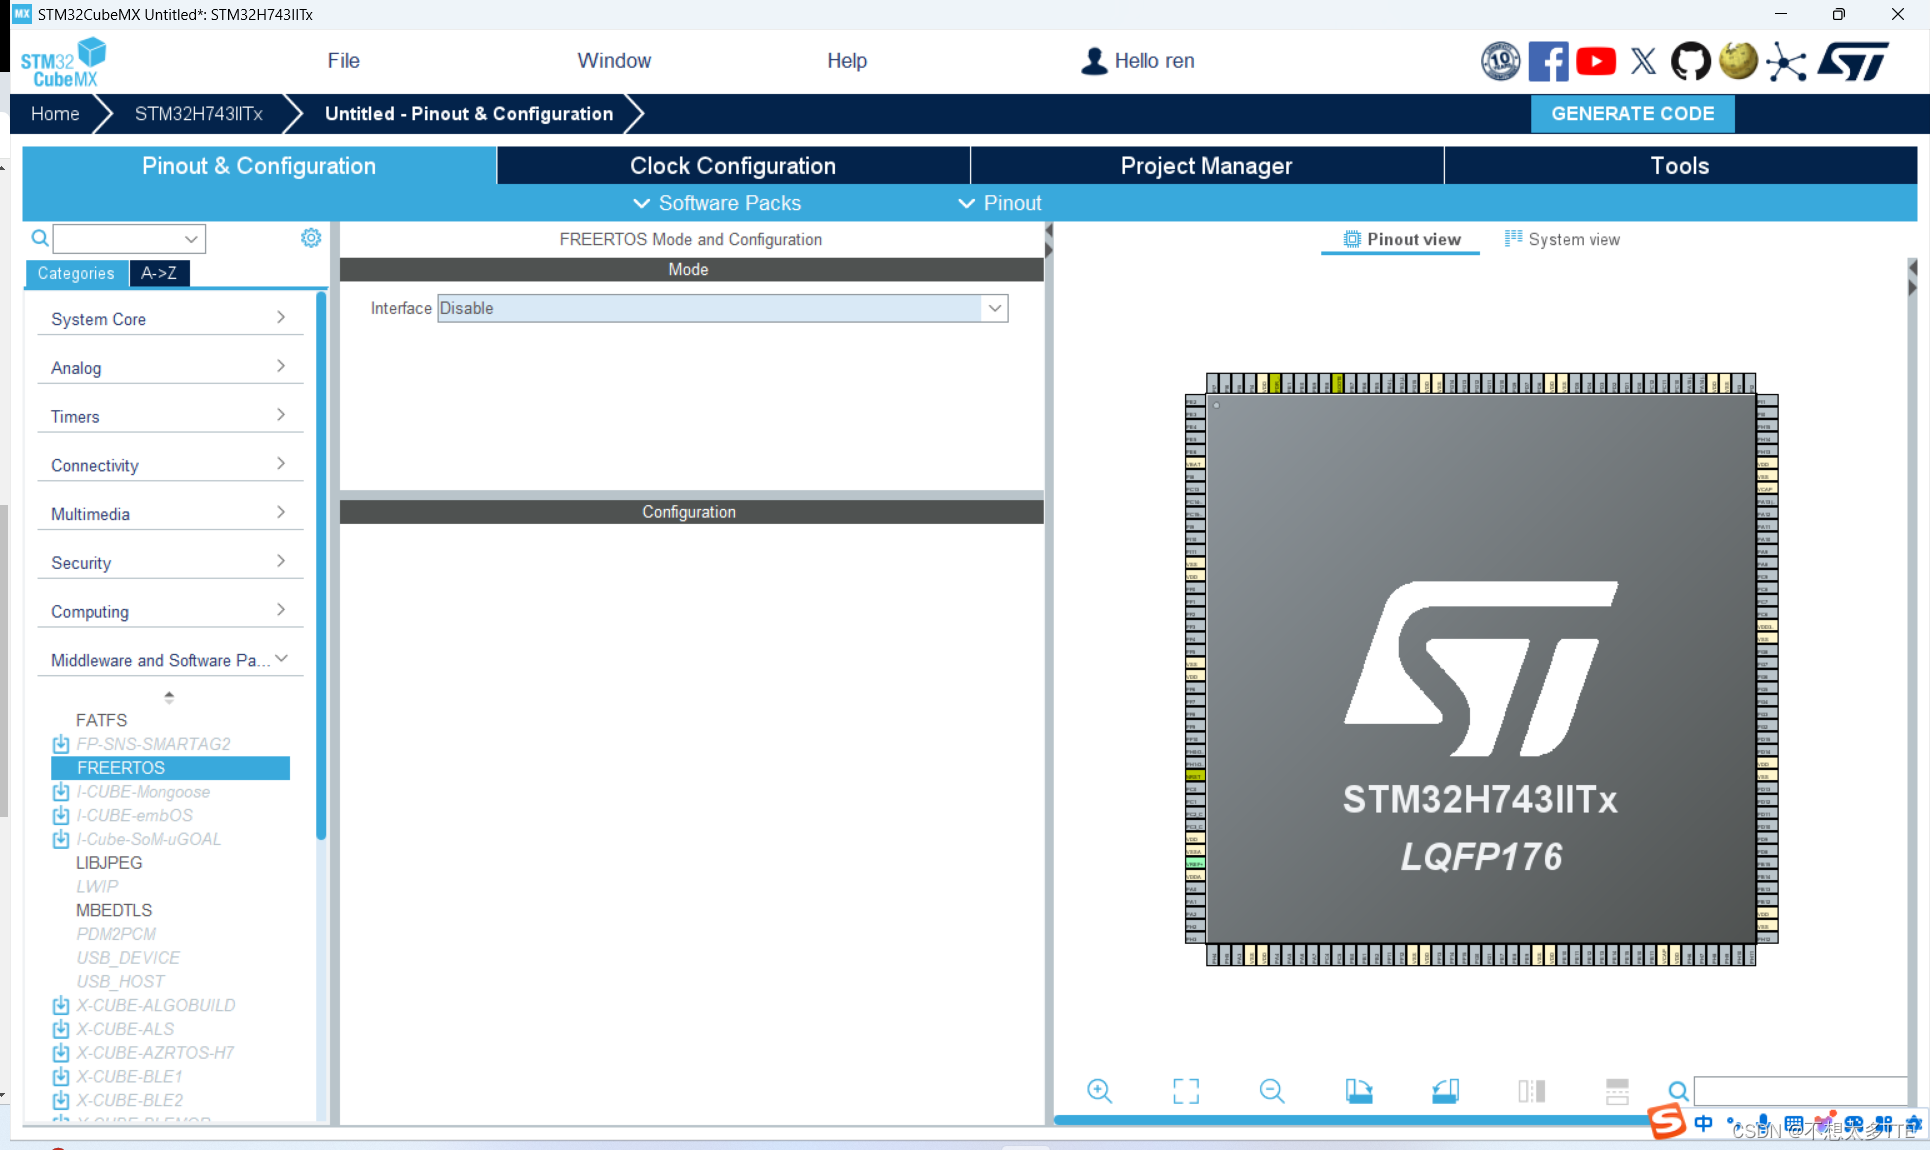The image size is (1930, 1150).
Task: Switch to the Clock Configuration tab
Action: (732, 165)
